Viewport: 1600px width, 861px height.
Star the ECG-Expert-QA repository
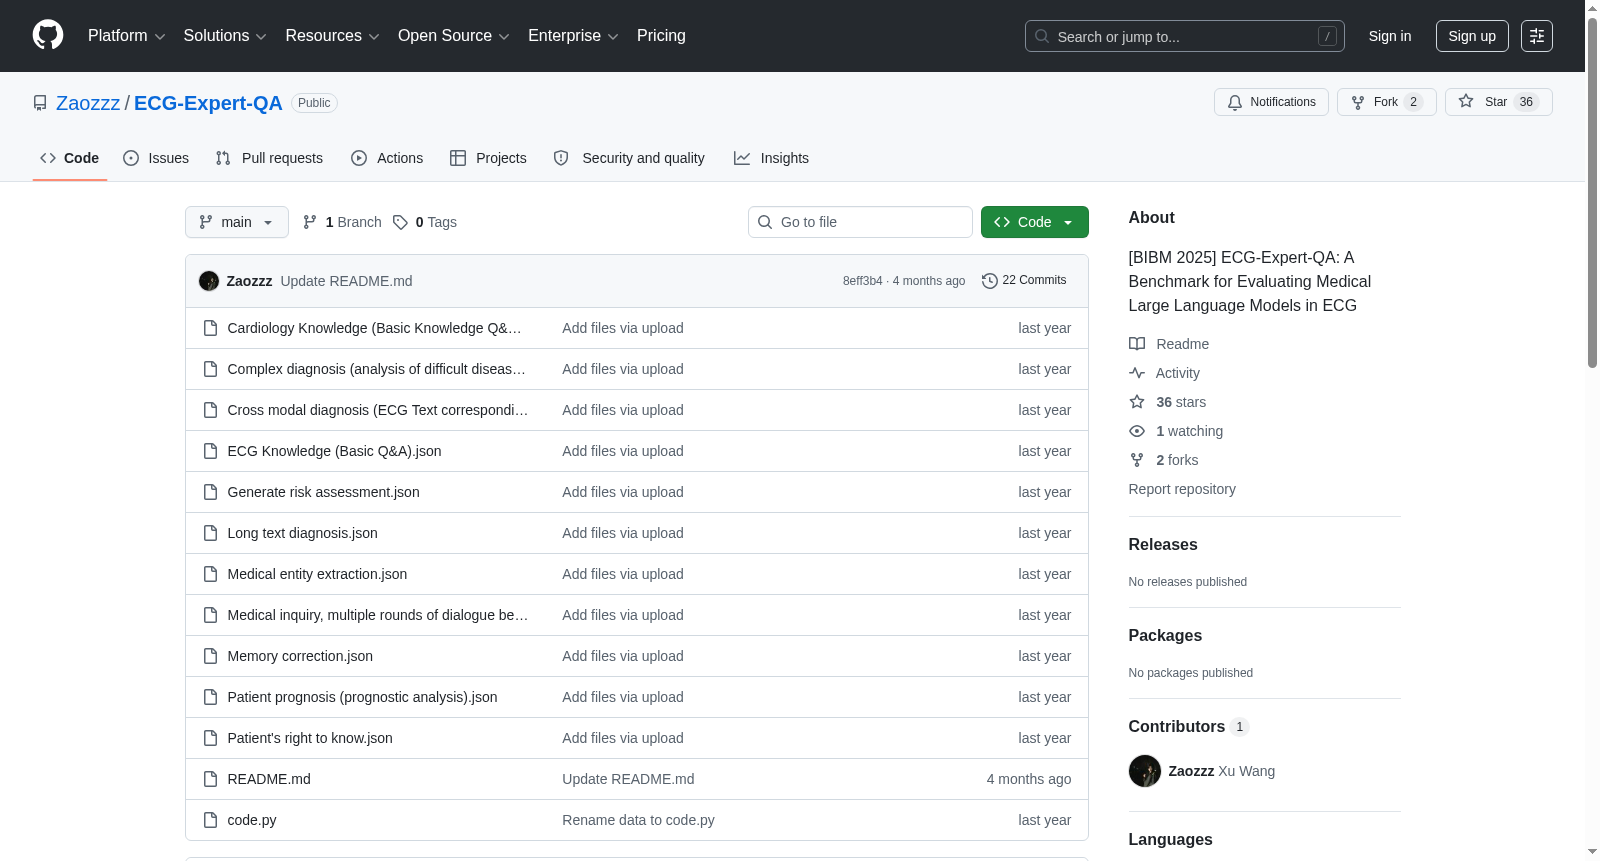tap(1498, 102)
